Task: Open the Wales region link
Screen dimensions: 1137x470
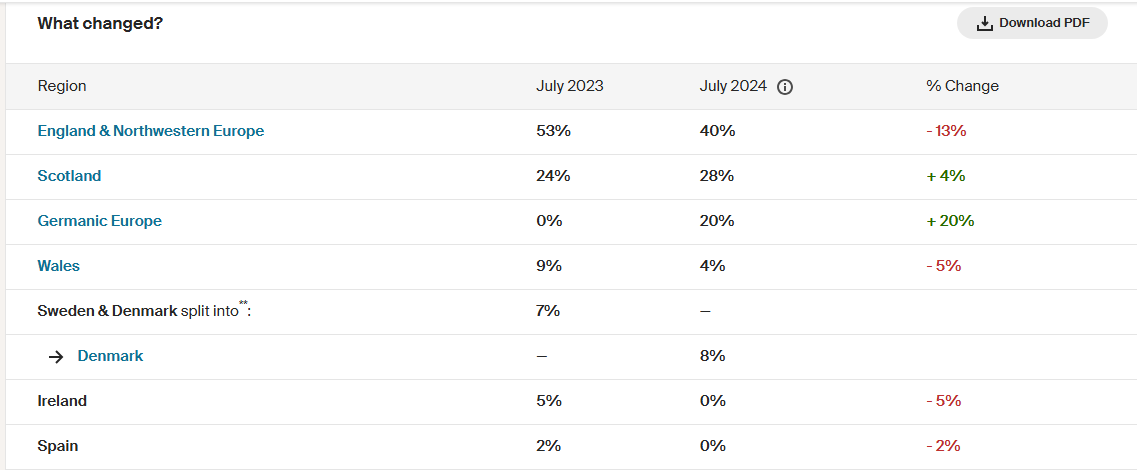Action: (x=58, y=266)
